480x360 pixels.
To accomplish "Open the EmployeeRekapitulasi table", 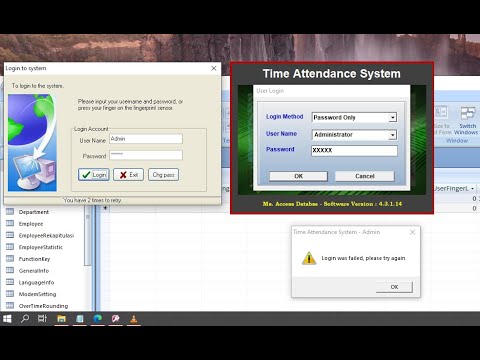I will (46, 235).
